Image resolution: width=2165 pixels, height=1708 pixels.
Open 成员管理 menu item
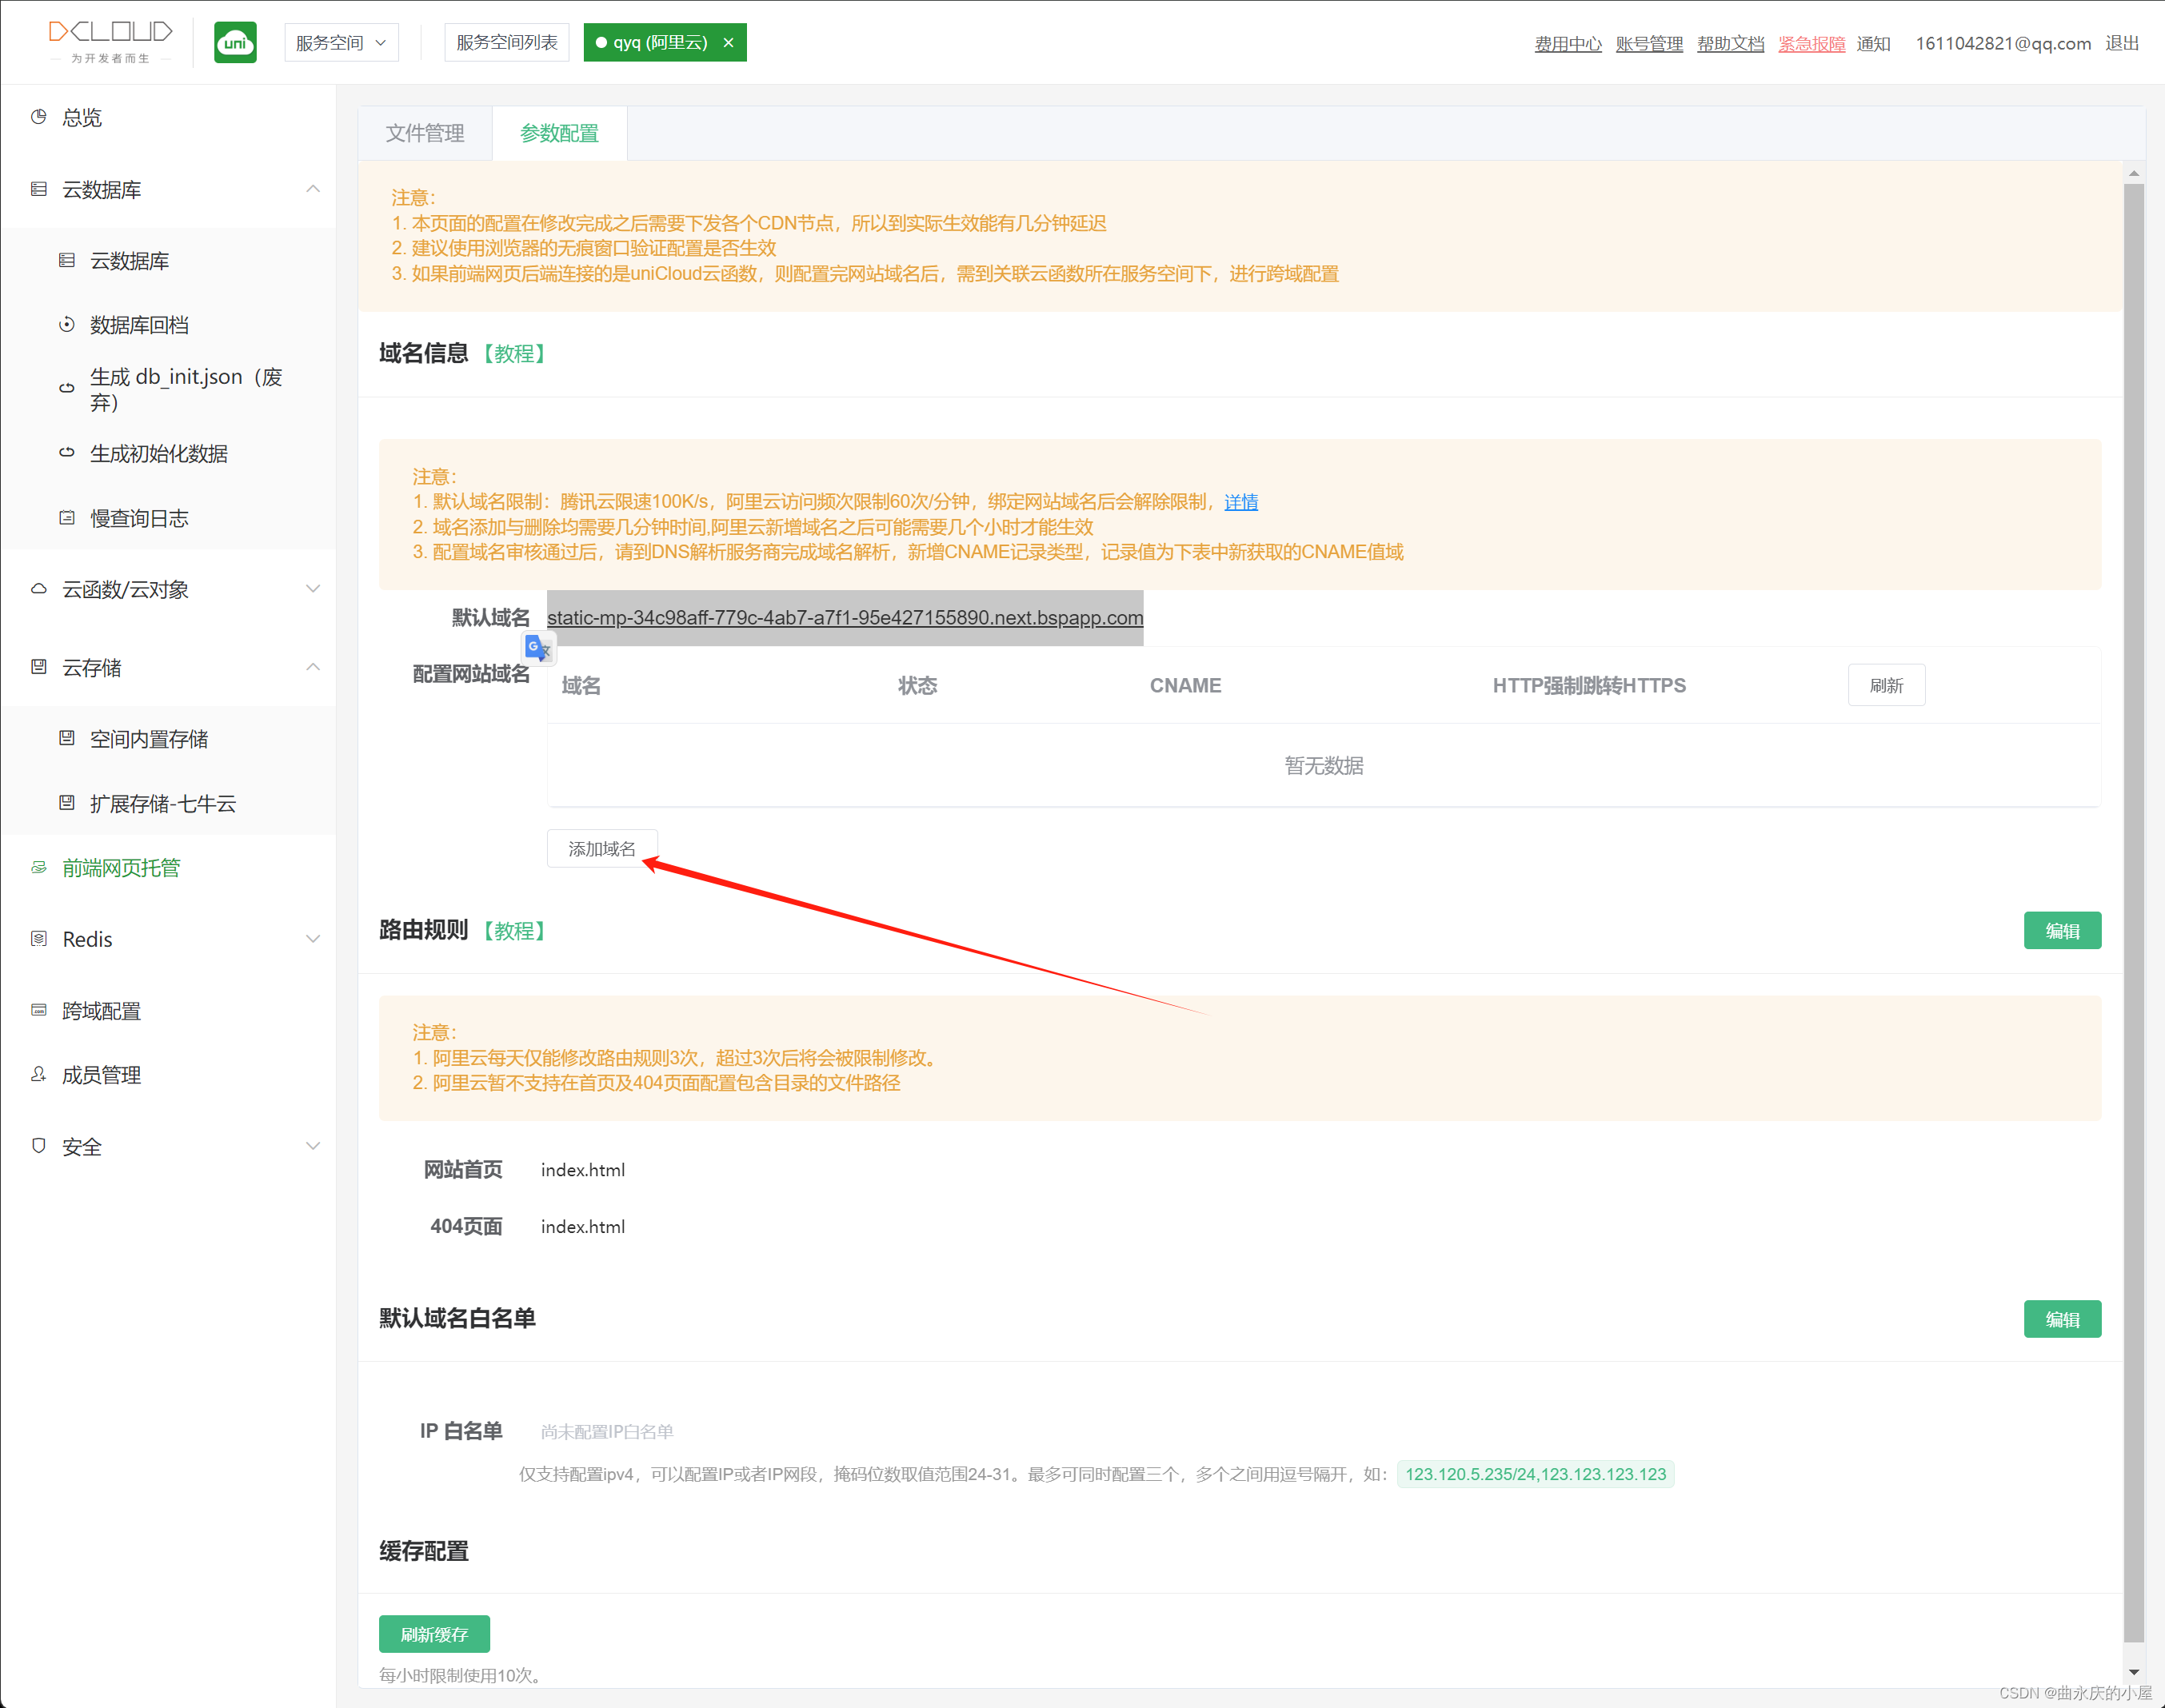[x=168, y=1075]
